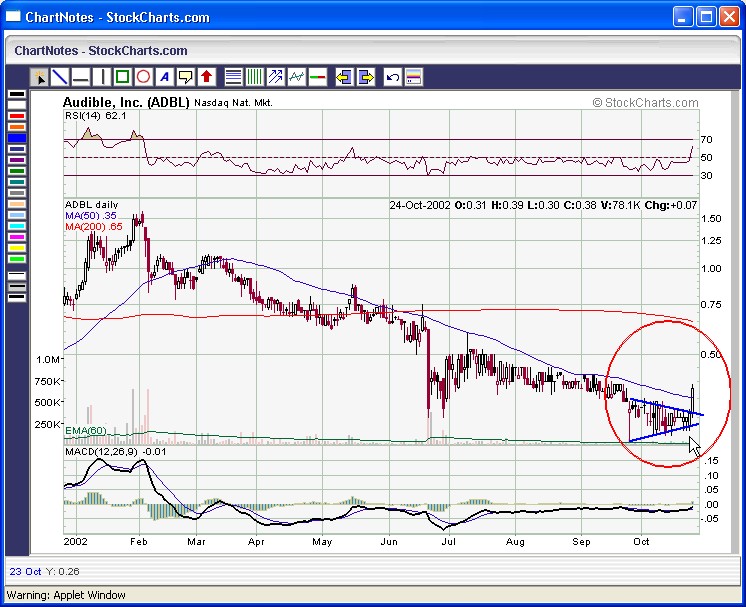Choose the diagonal trend line tool
Image resolution: width=746 pixels, height=607 pixels.
click(x=59, y=77)
